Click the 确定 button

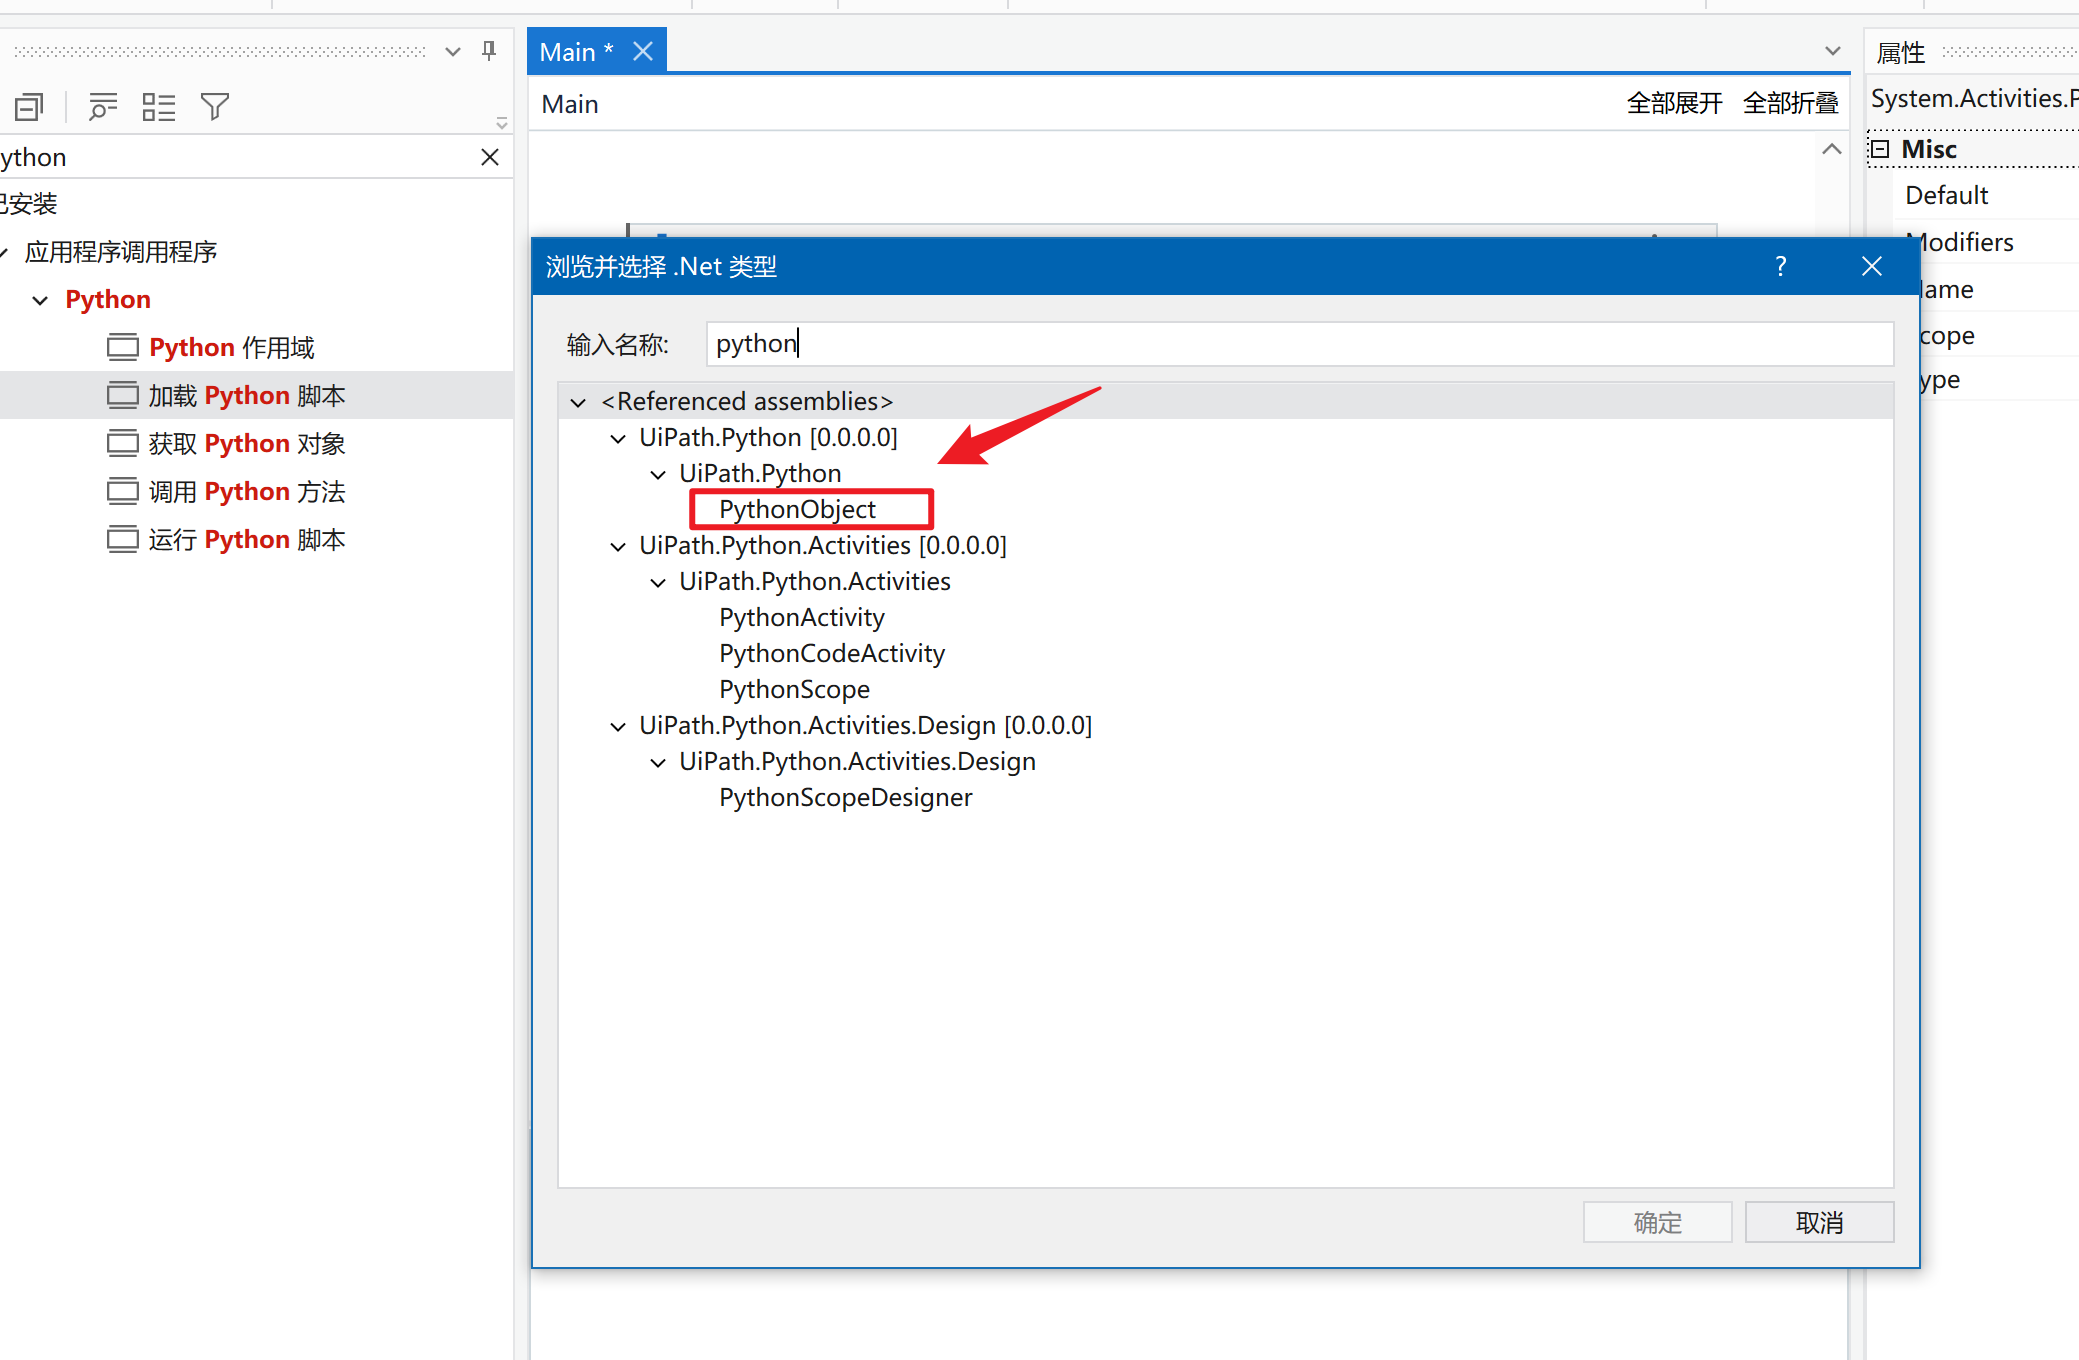1657,1222
